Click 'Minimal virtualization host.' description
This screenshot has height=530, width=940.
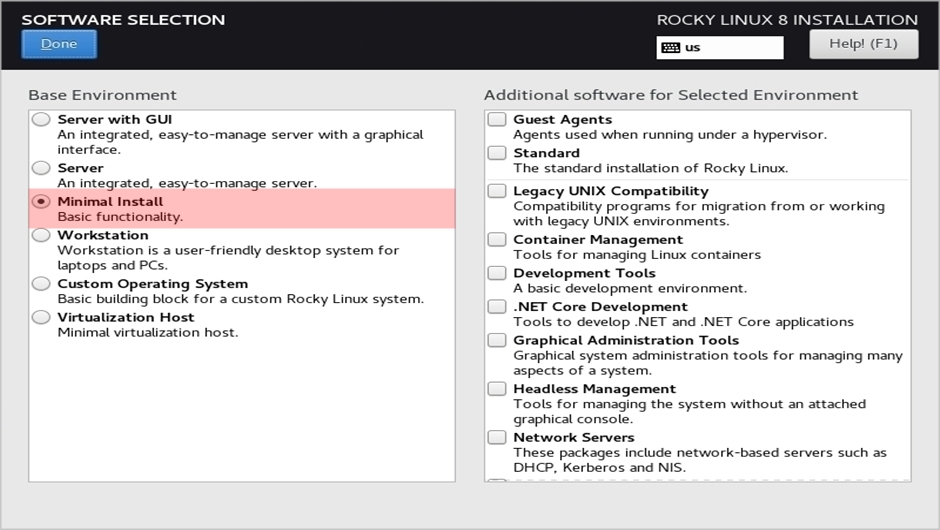point(147,333)
